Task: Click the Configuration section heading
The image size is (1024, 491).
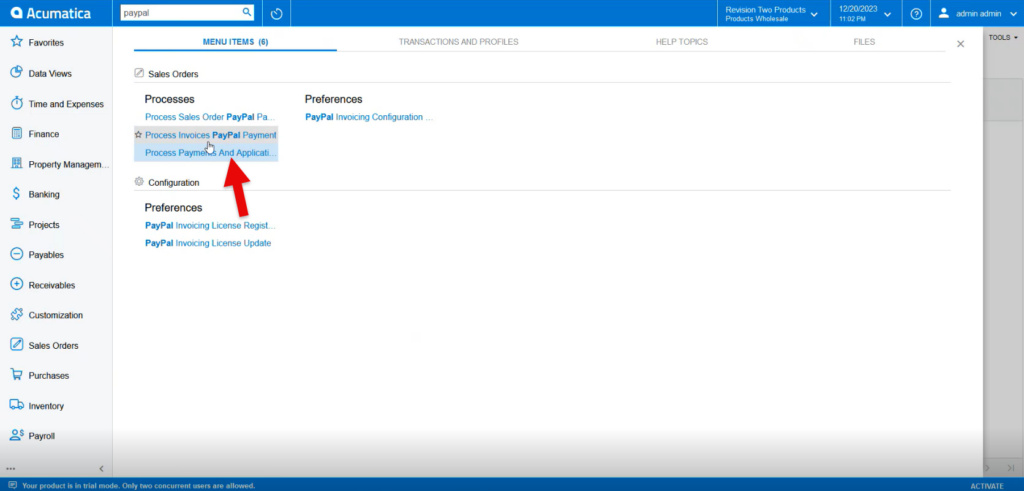Action: pos(174,183)
